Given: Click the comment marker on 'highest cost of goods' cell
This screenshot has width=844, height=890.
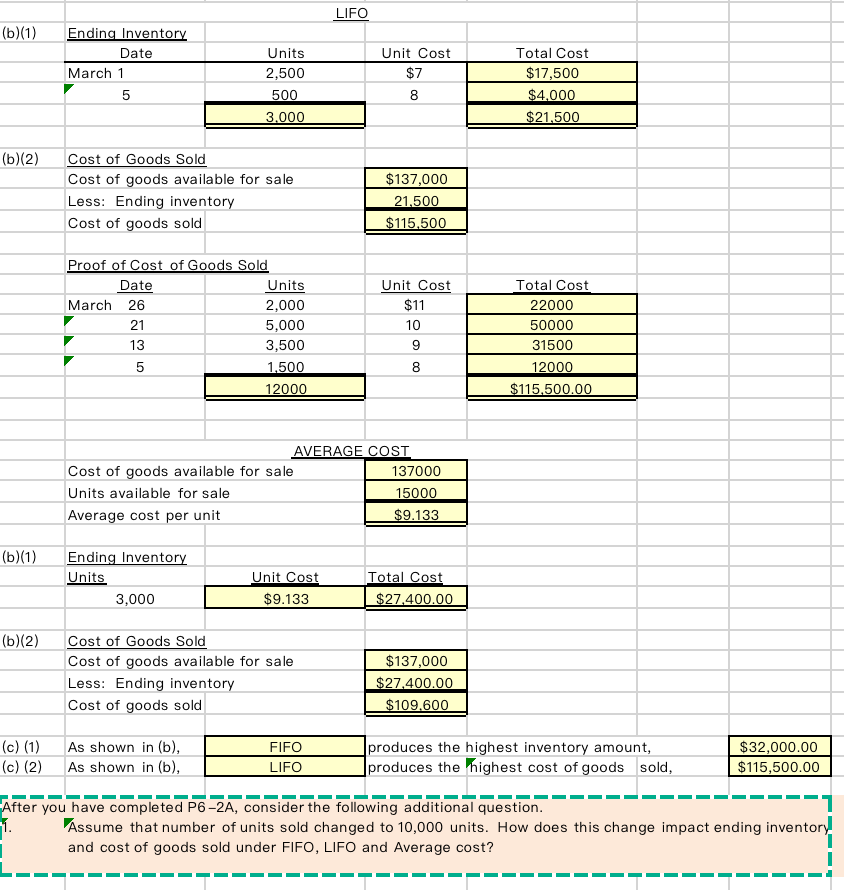Looking at the screenshot, I should coord(471,762).
